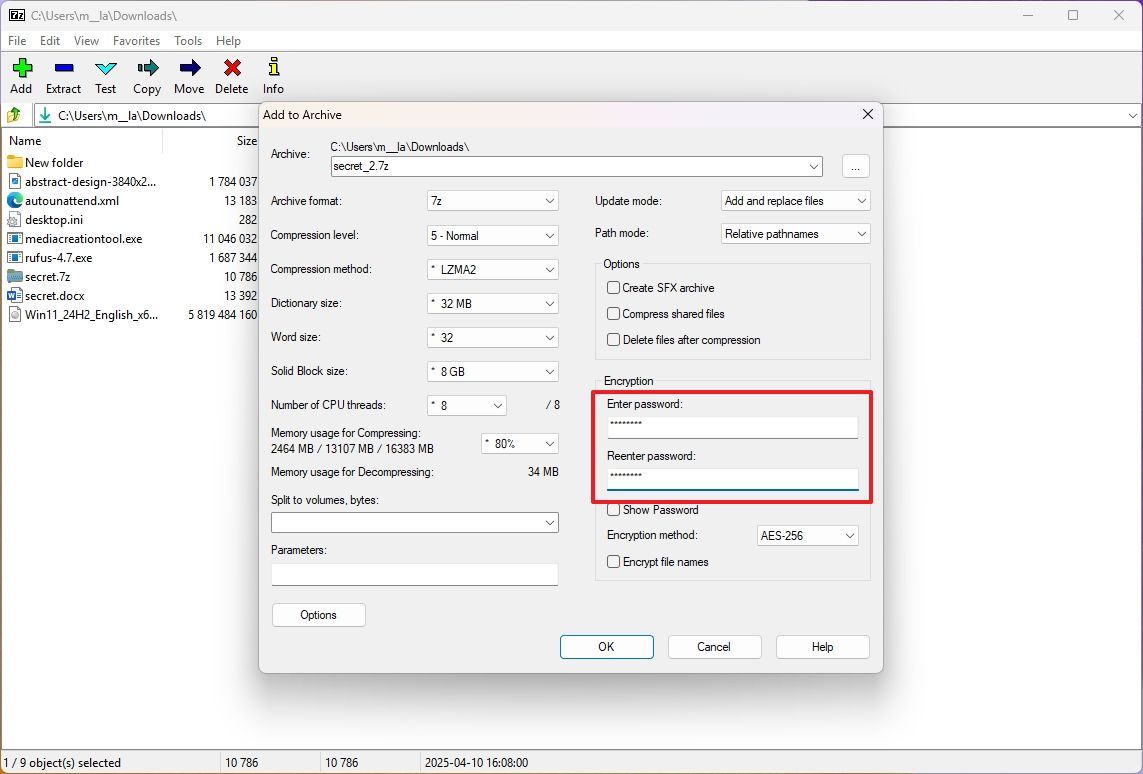Image resolution: width=1143 pixels, height=774 pixels.
Task: Click the Copy toolbar icon
Action: (147, 74)
